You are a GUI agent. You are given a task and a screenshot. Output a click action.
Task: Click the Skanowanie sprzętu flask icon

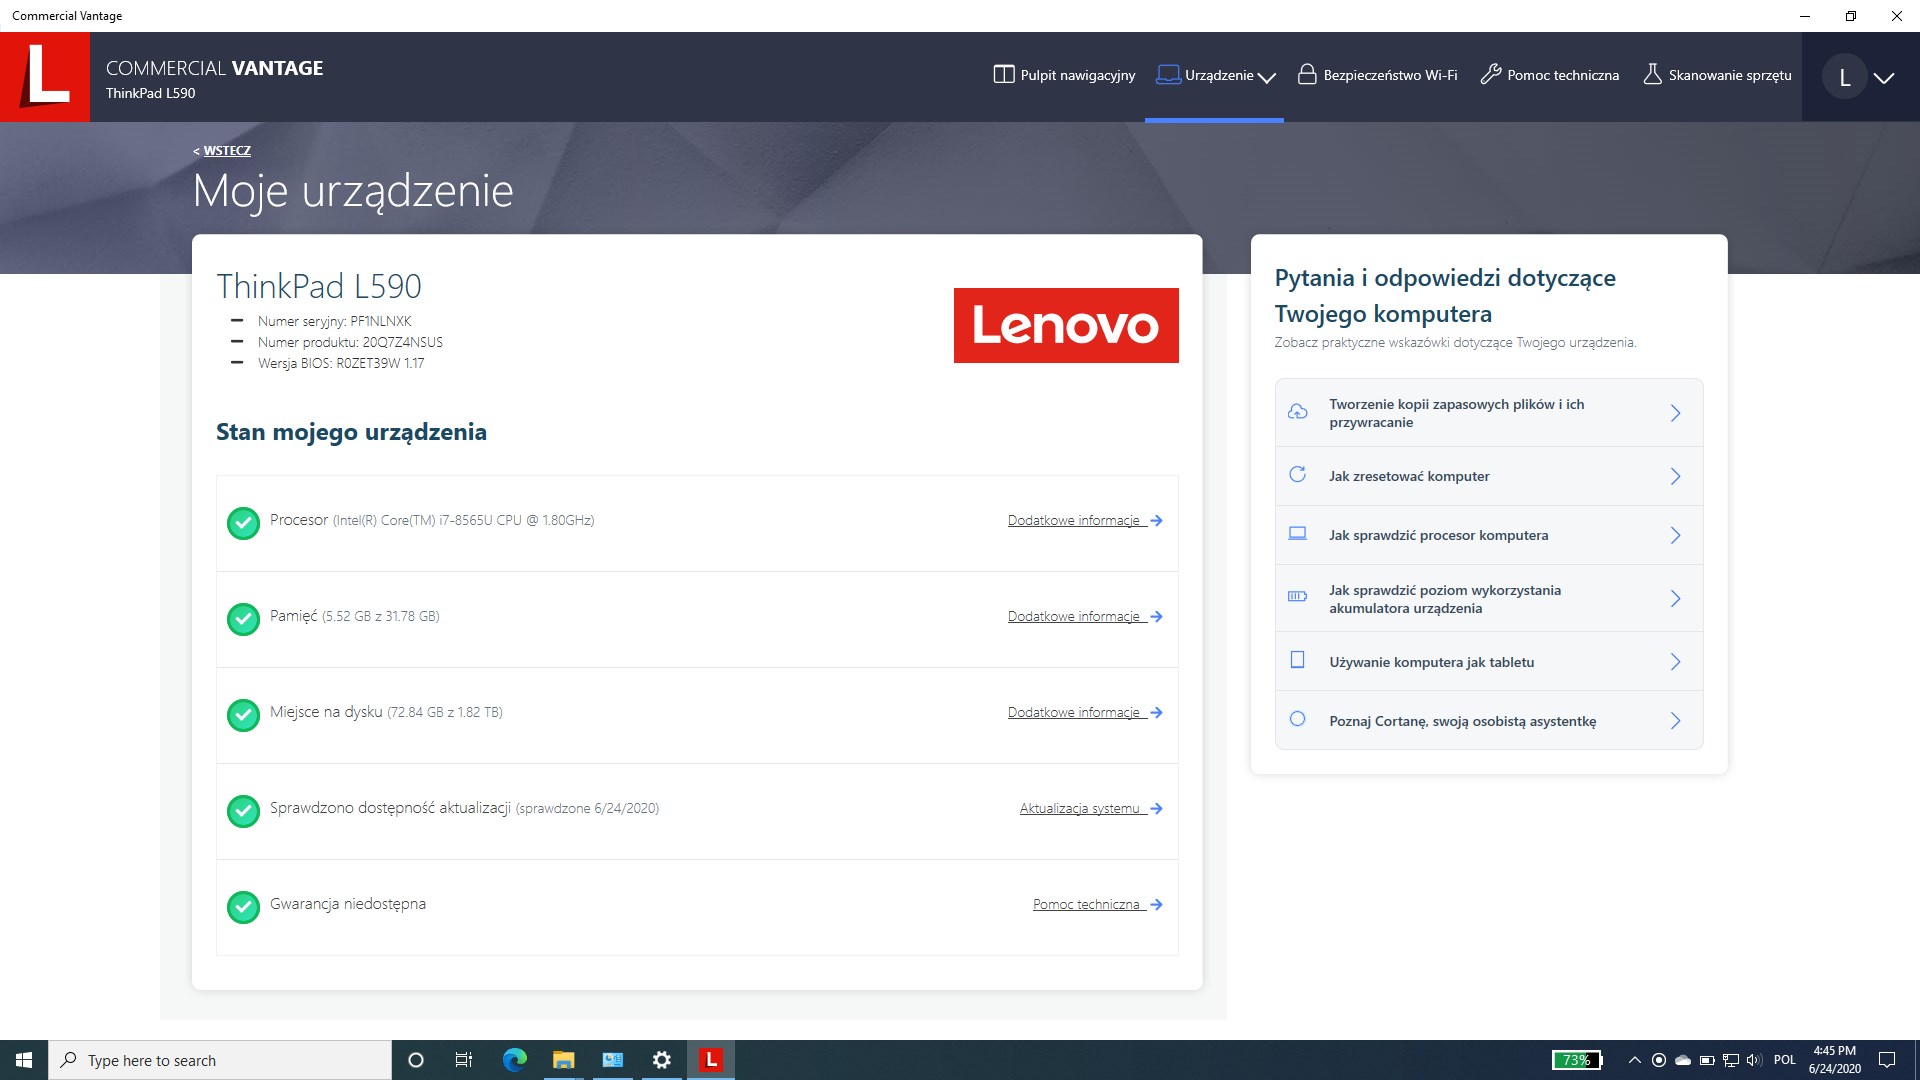1652,75
